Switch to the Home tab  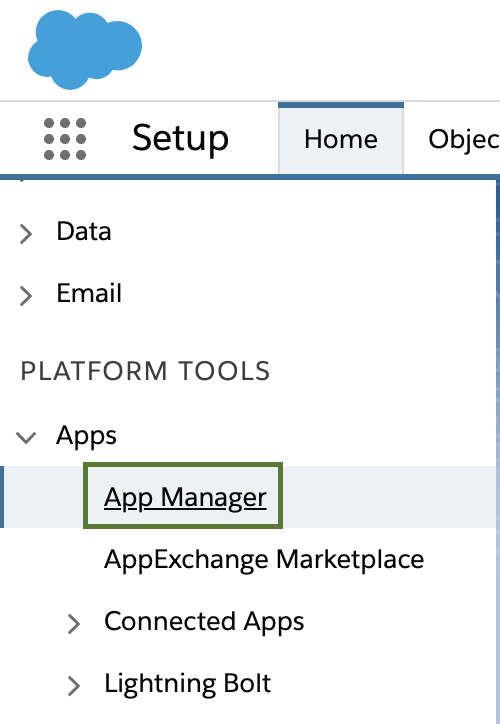click(341, 139)
